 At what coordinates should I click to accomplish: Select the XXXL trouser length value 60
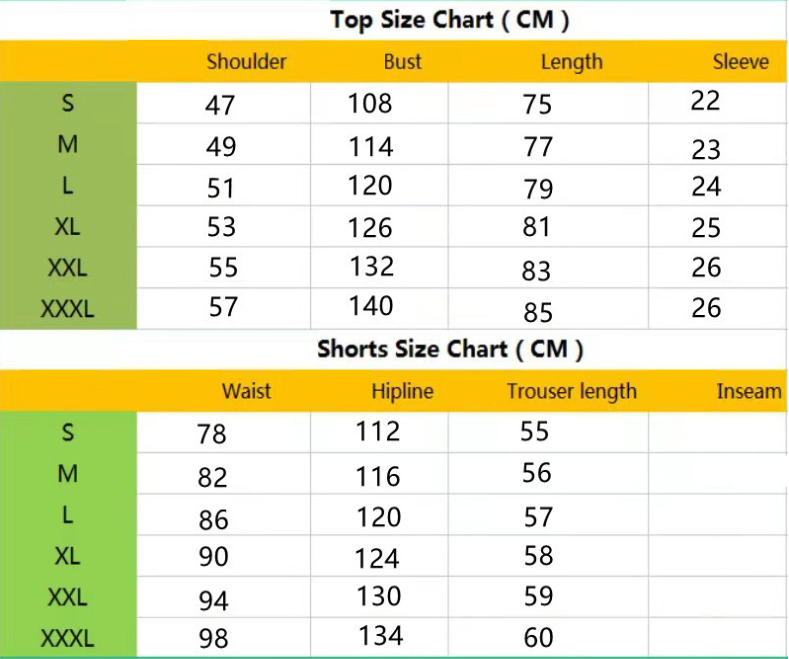click(x=537, y=638)
